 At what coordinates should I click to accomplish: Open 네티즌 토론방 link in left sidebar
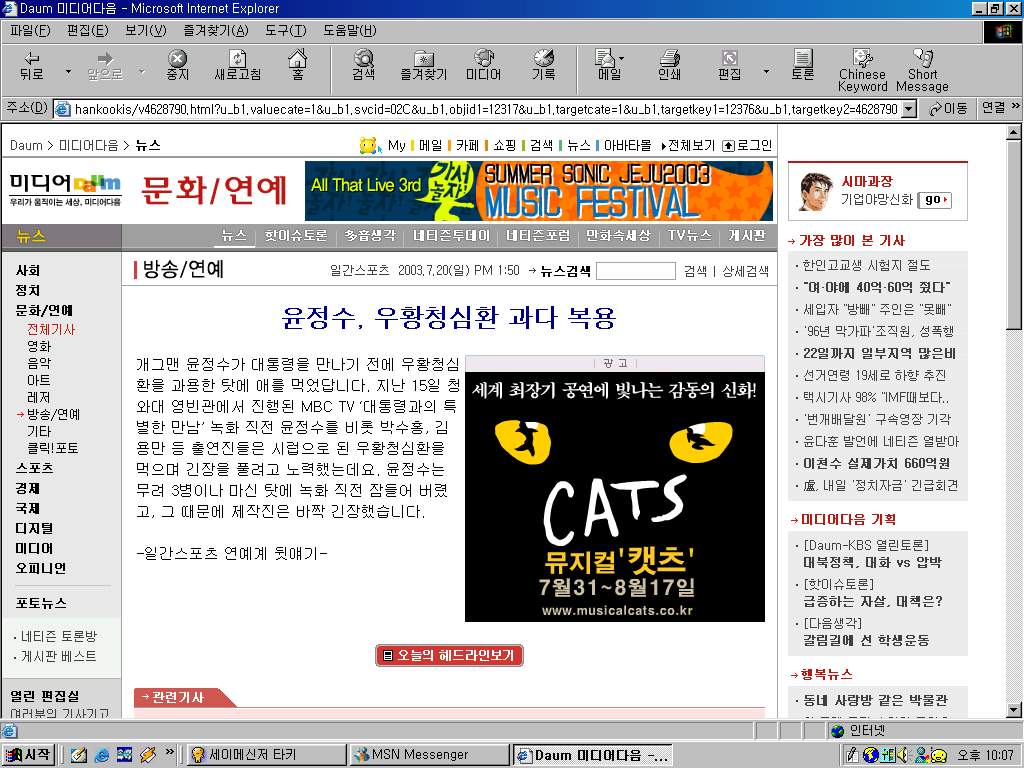tap(59, 636)
